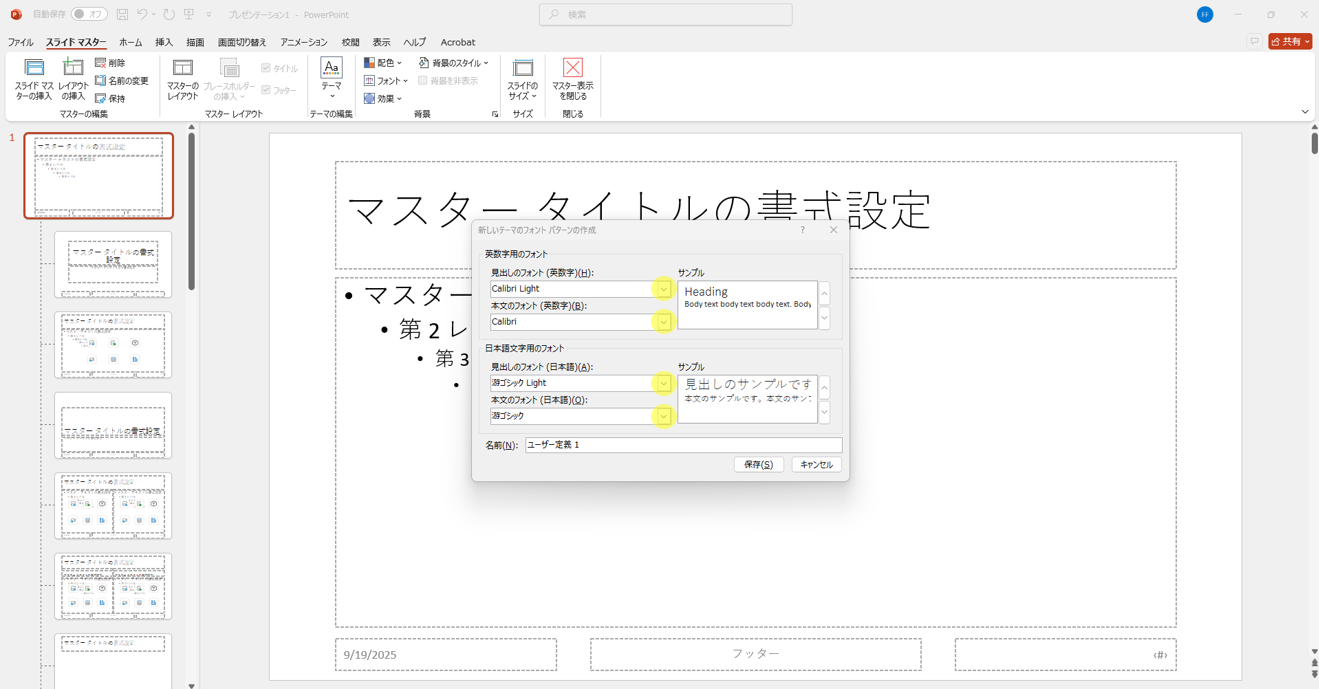The width and height of the screenshot is (1319, 689).
Task: Click the 名前の変更 icon
Action: [101, 81]
